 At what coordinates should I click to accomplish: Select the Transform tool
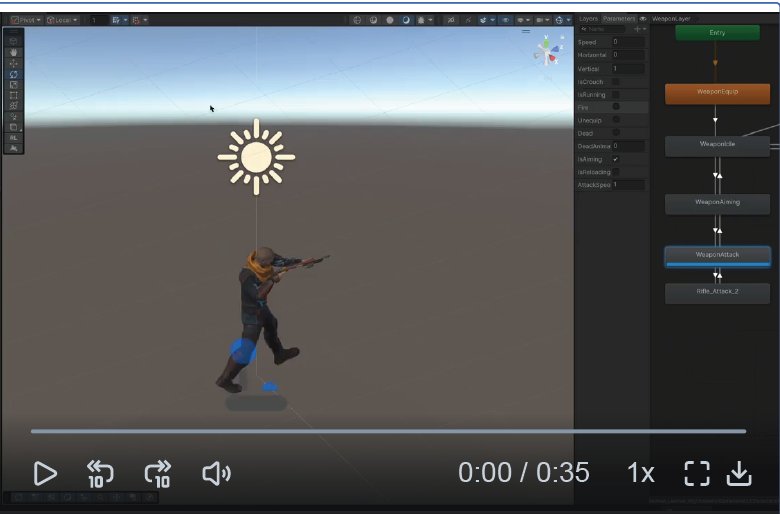click(13, 105)
